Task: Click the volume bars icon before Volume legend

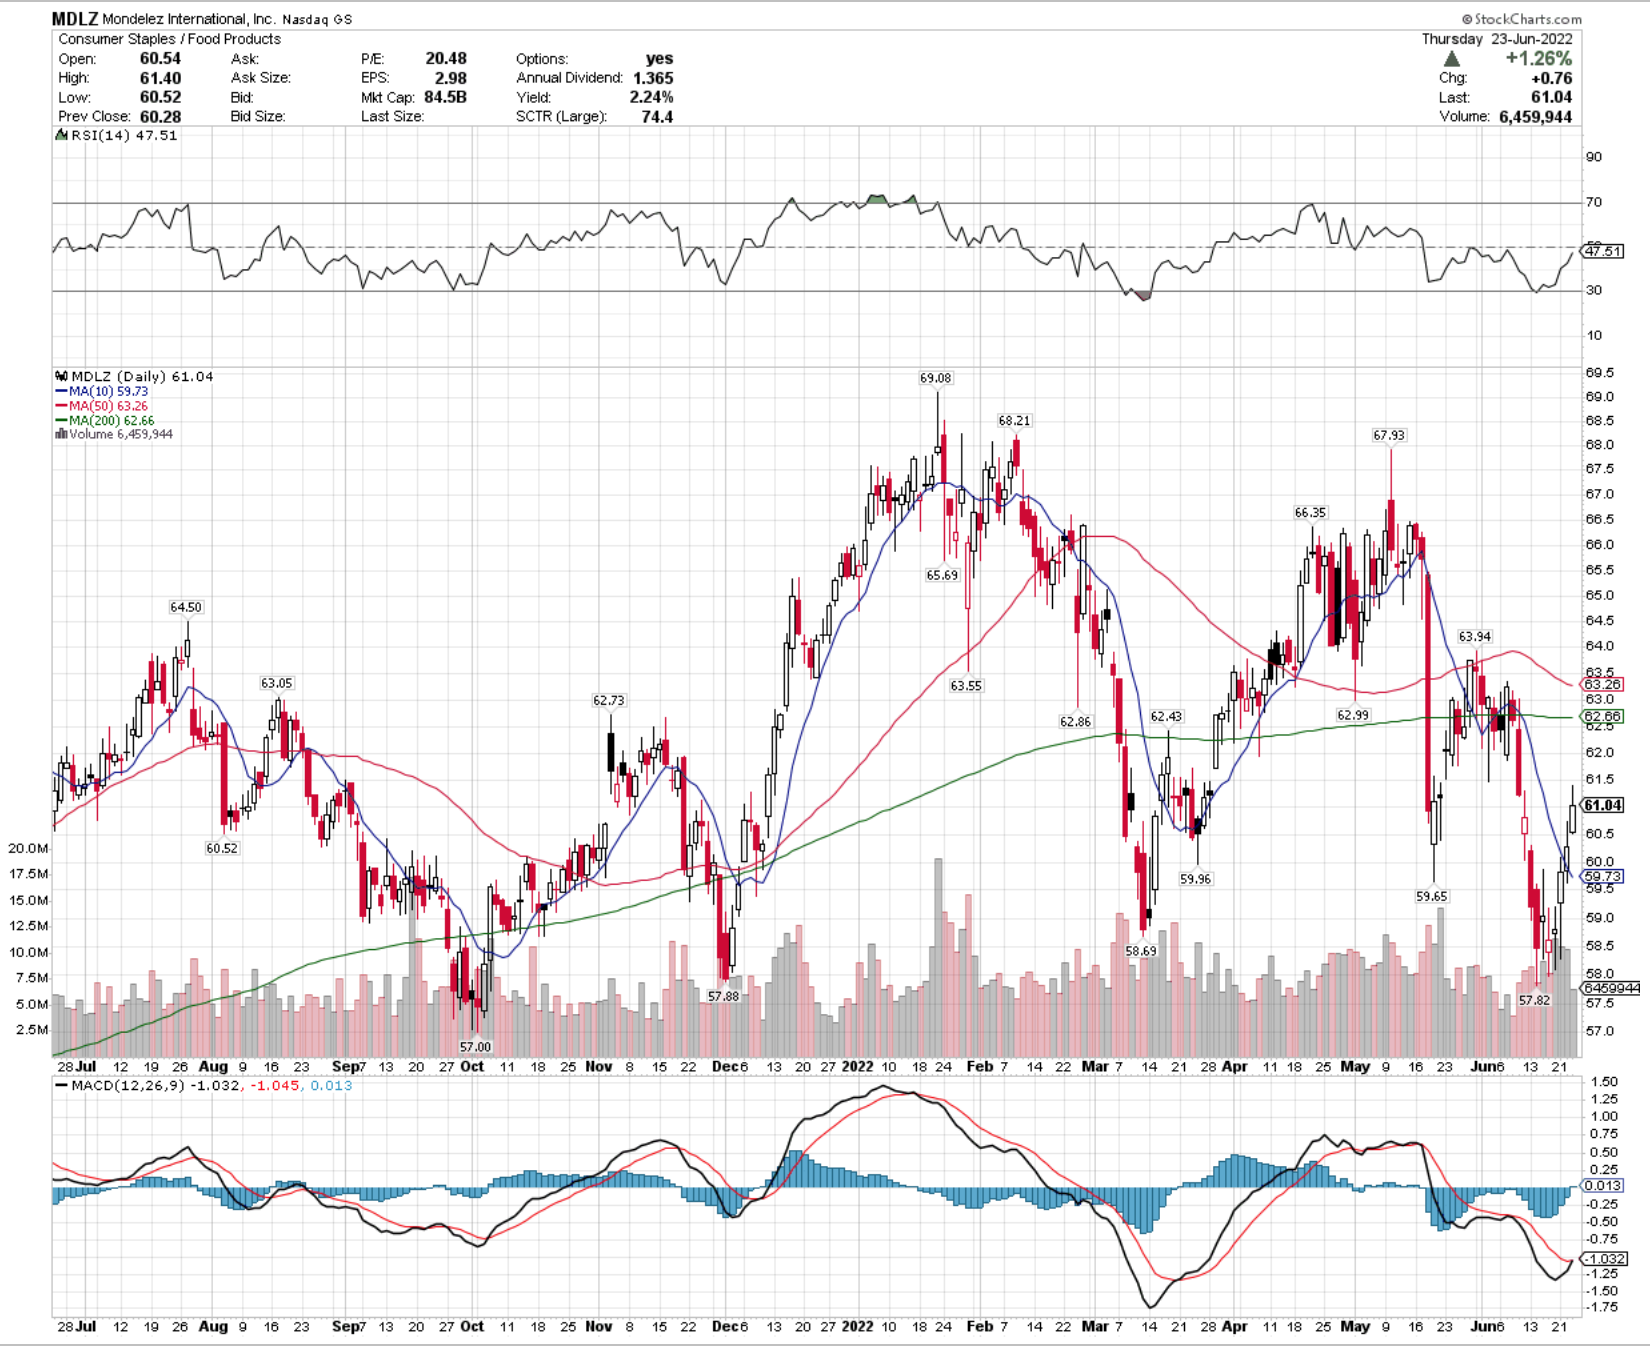Action: click(x=61, y=434)
